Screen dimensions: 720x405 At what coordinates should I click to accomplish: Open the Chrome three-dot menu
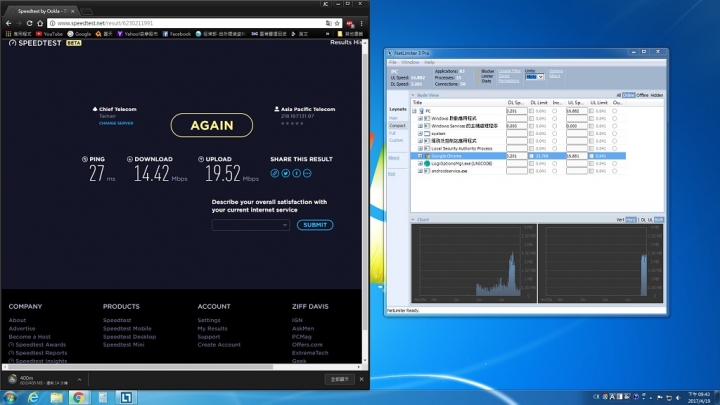click(x=361, y=23)
